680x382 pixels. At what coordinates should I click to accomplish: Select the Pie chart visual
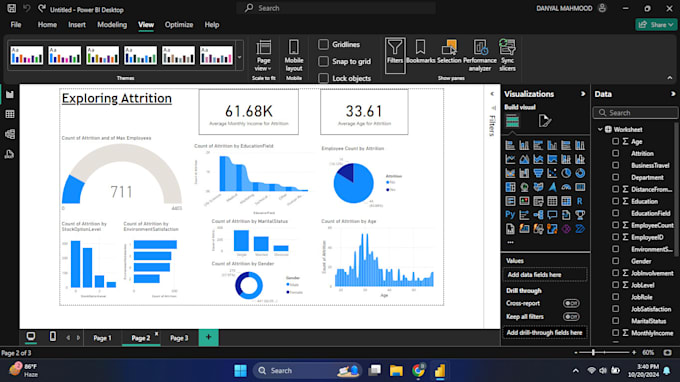tap(566, 173)
